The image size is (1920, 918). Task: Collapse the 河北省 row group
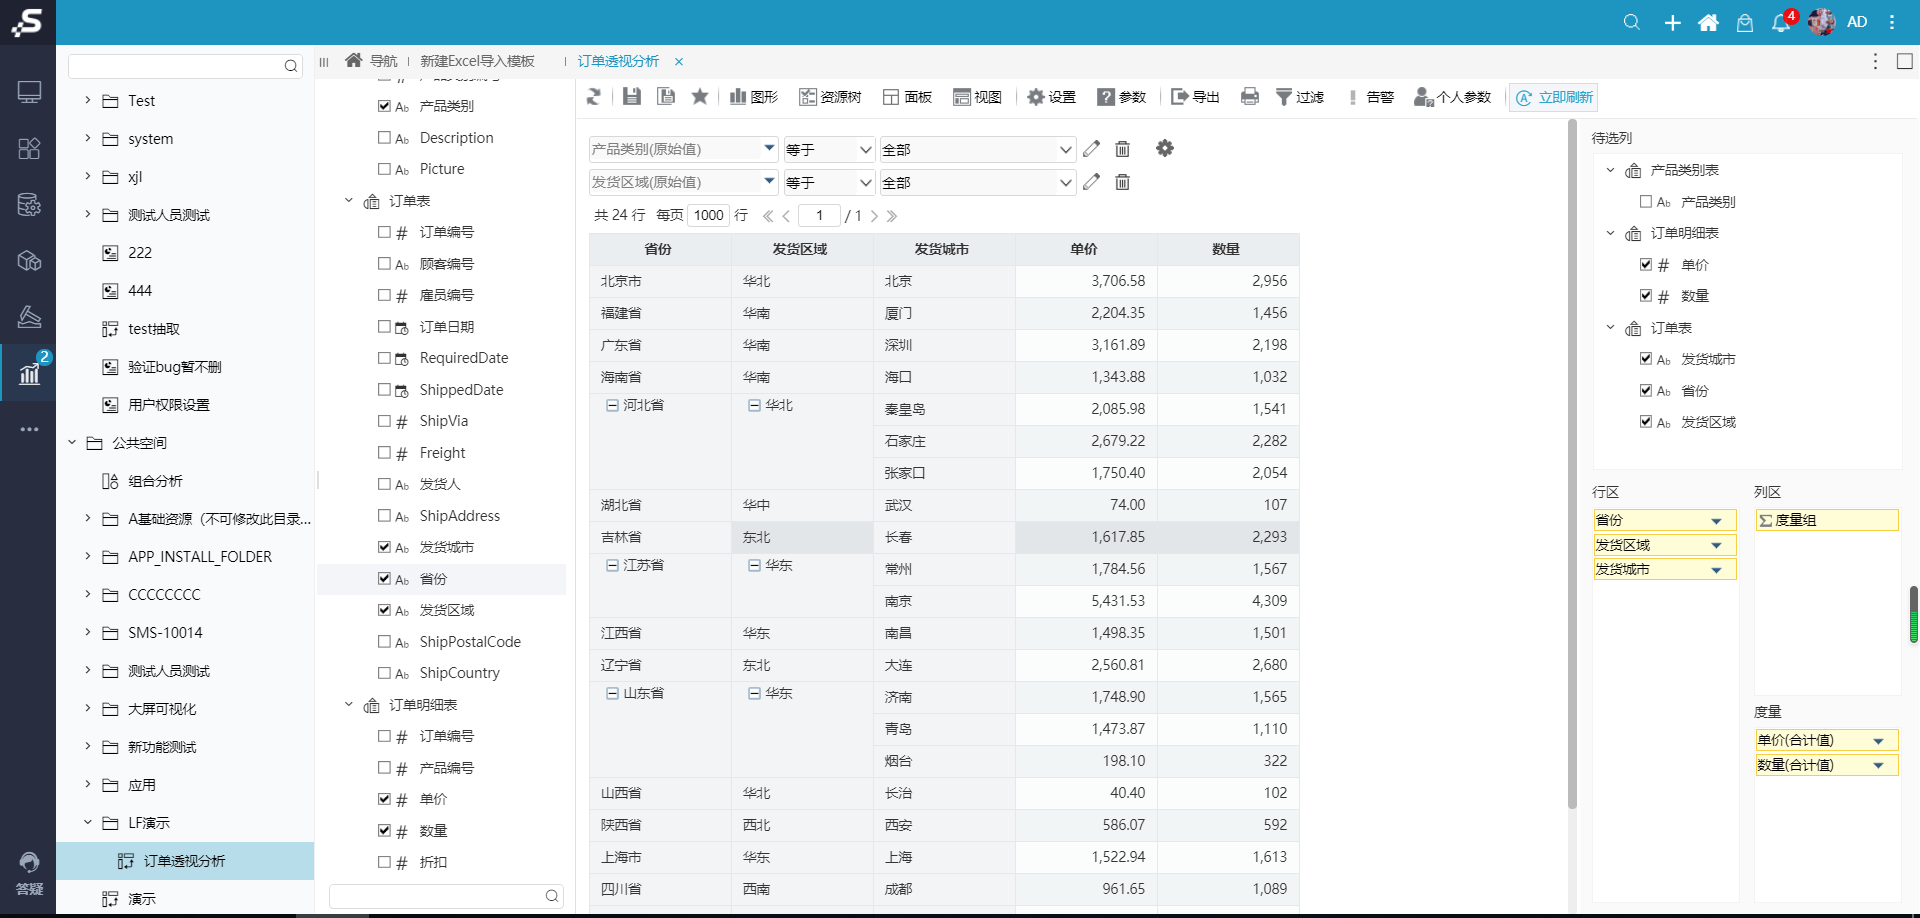(612, 405)
